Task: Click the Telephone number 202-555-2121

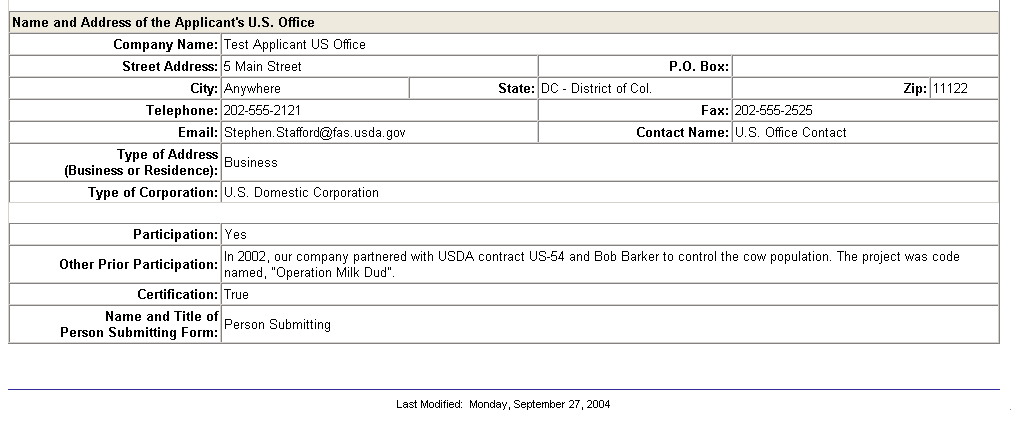Action: 263,111
